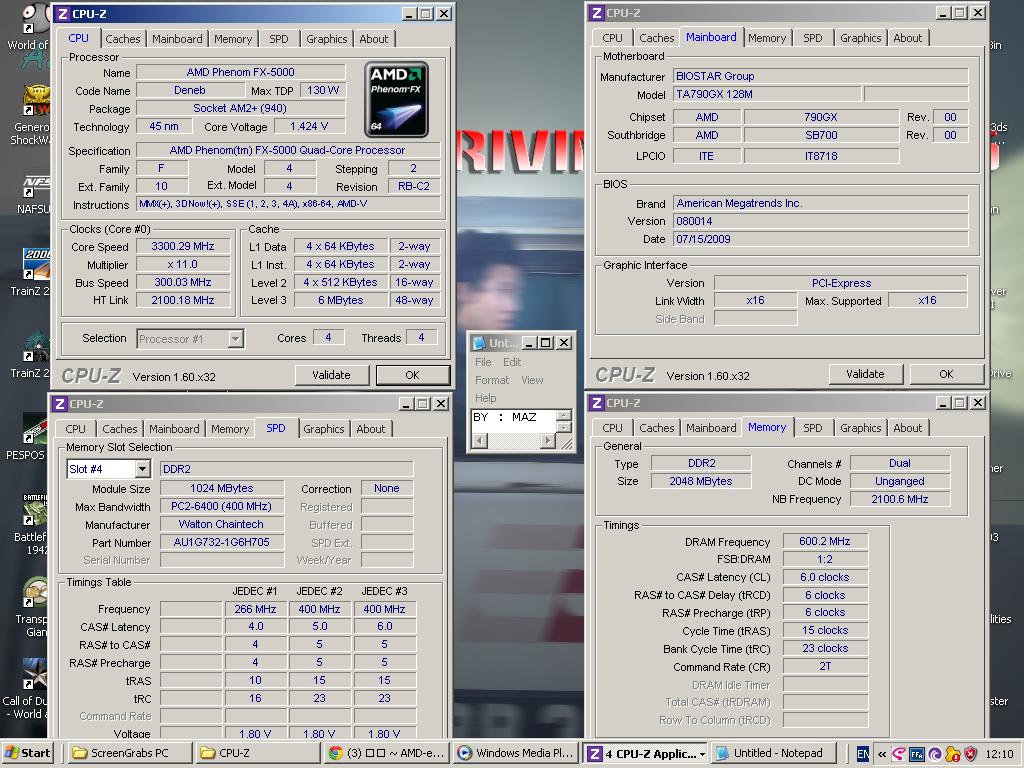Switch to Chrome AMD tab in taskbar
This screenshot has height=768, width=1024.
[386, 753]
